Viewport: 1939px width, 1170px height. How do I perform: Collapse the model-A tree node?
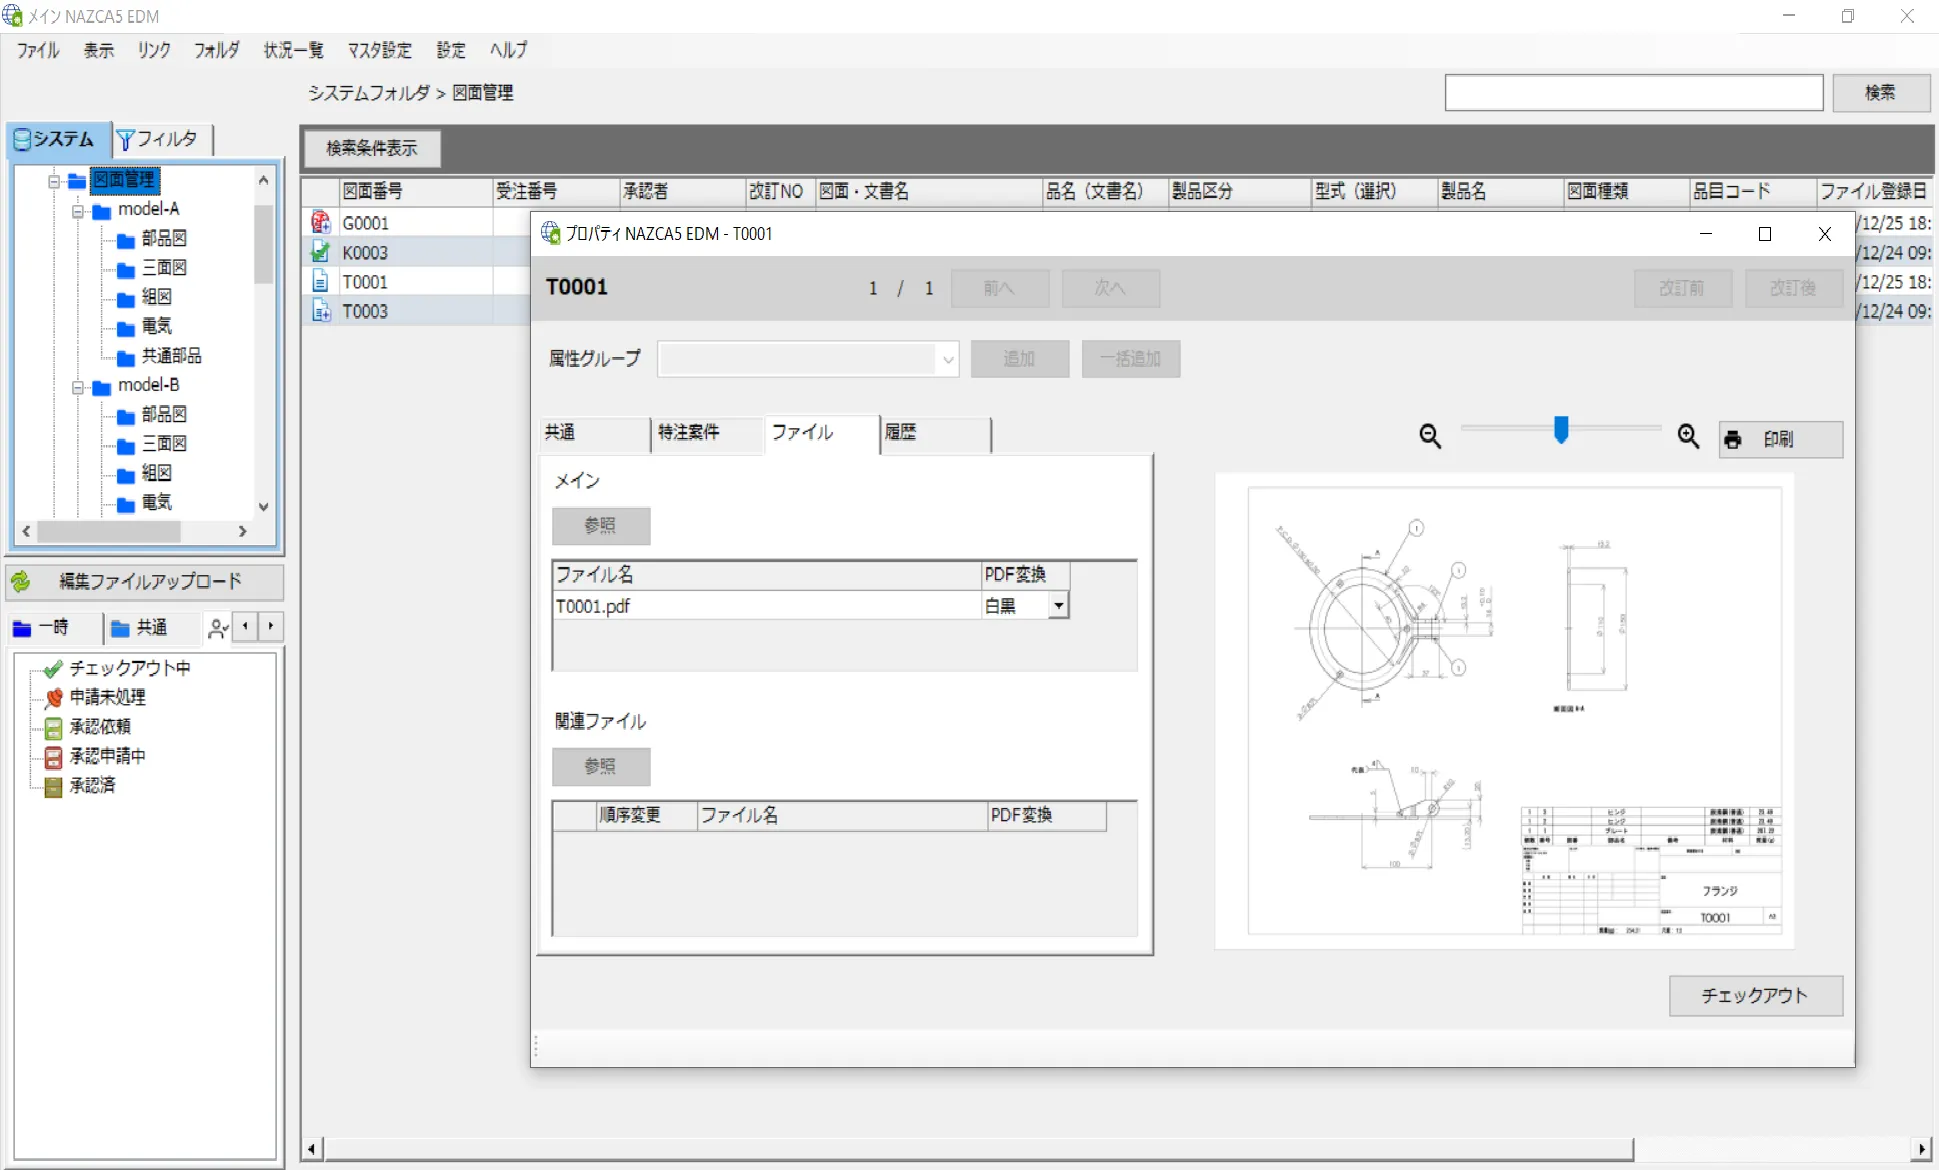click(x=78, y=211)
